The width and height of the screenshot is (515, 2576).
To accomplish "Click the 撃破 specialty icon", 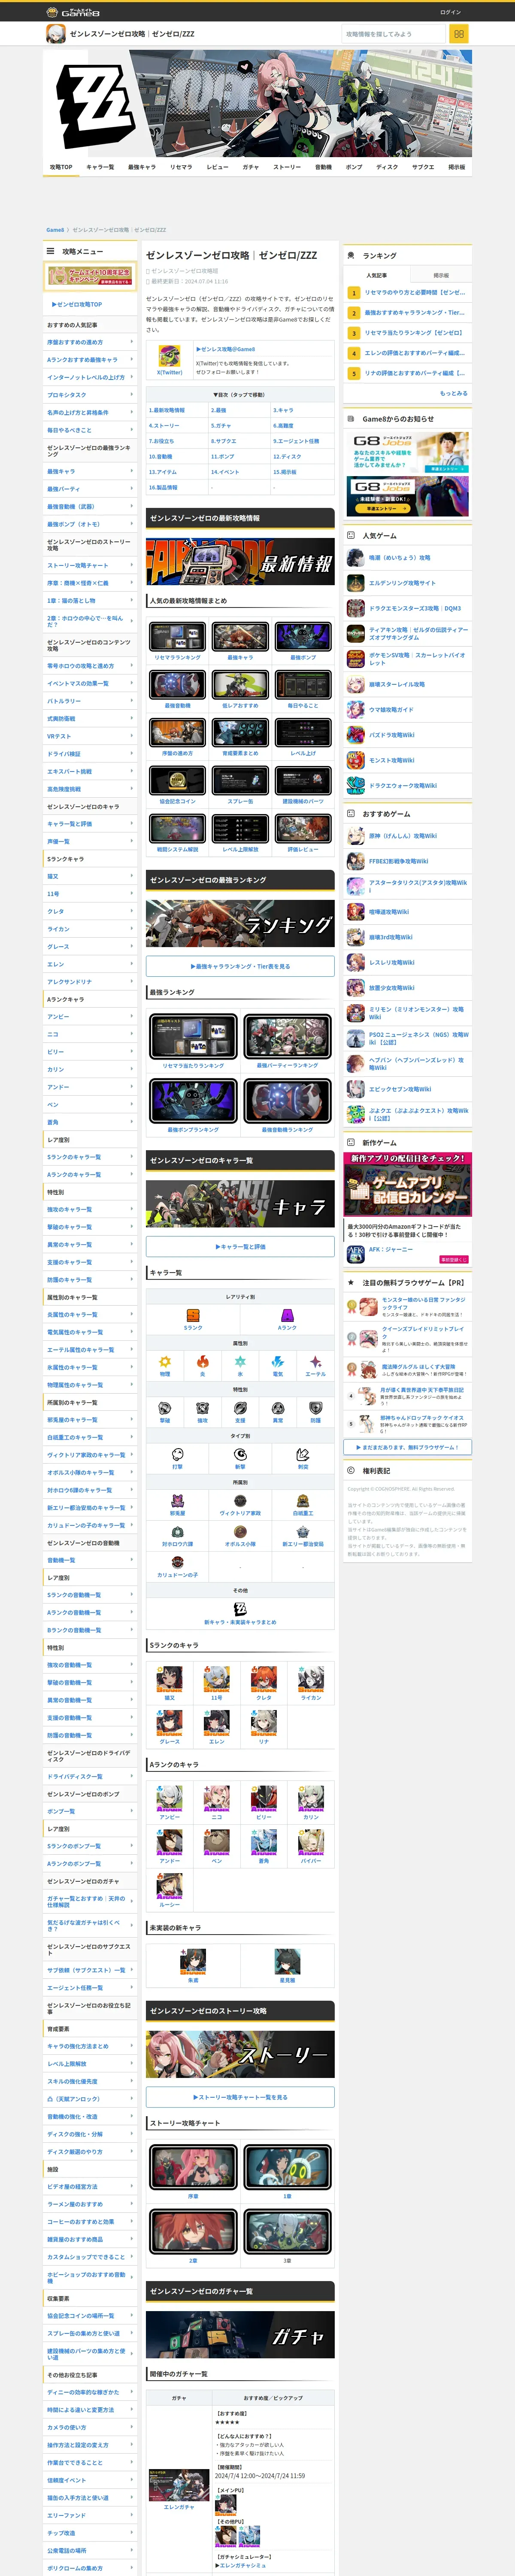I will point(165,1408).
